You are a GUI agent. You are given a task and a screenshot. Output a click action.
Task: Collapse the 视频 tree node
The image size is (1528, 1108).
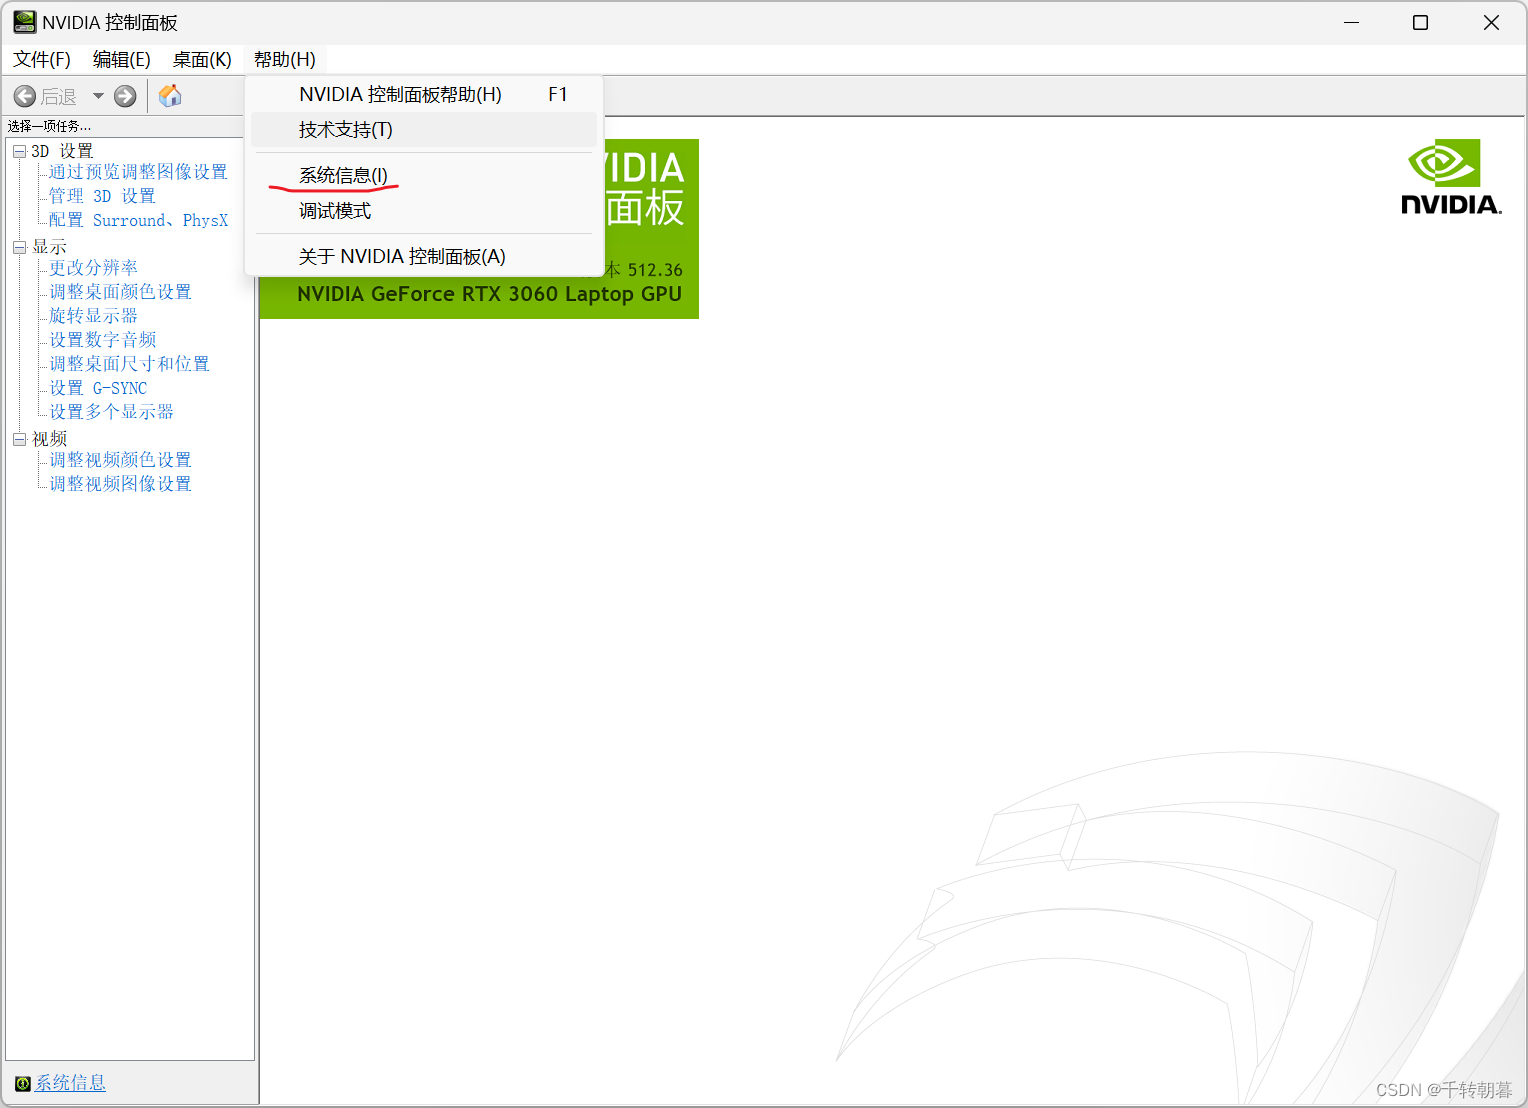[x=19, y=439]
